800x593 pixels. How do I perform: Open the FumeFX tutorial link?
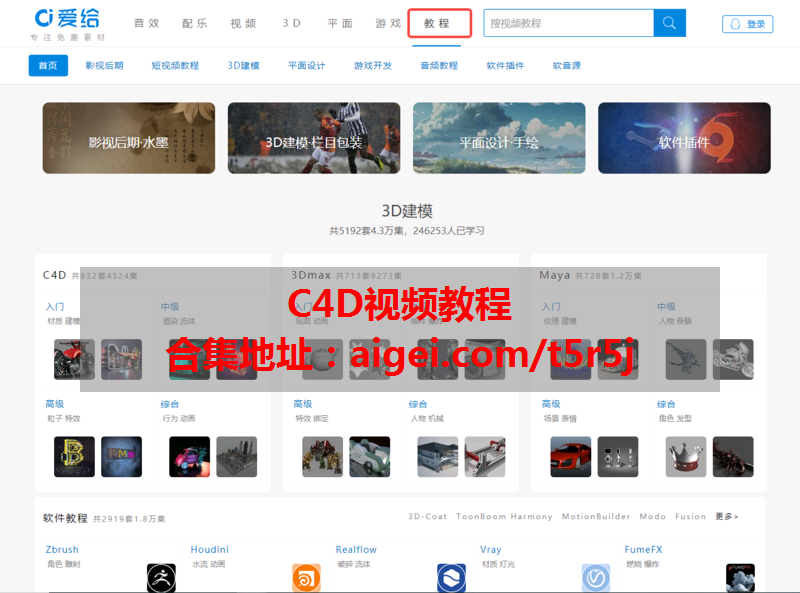click(x=643, y=550)
